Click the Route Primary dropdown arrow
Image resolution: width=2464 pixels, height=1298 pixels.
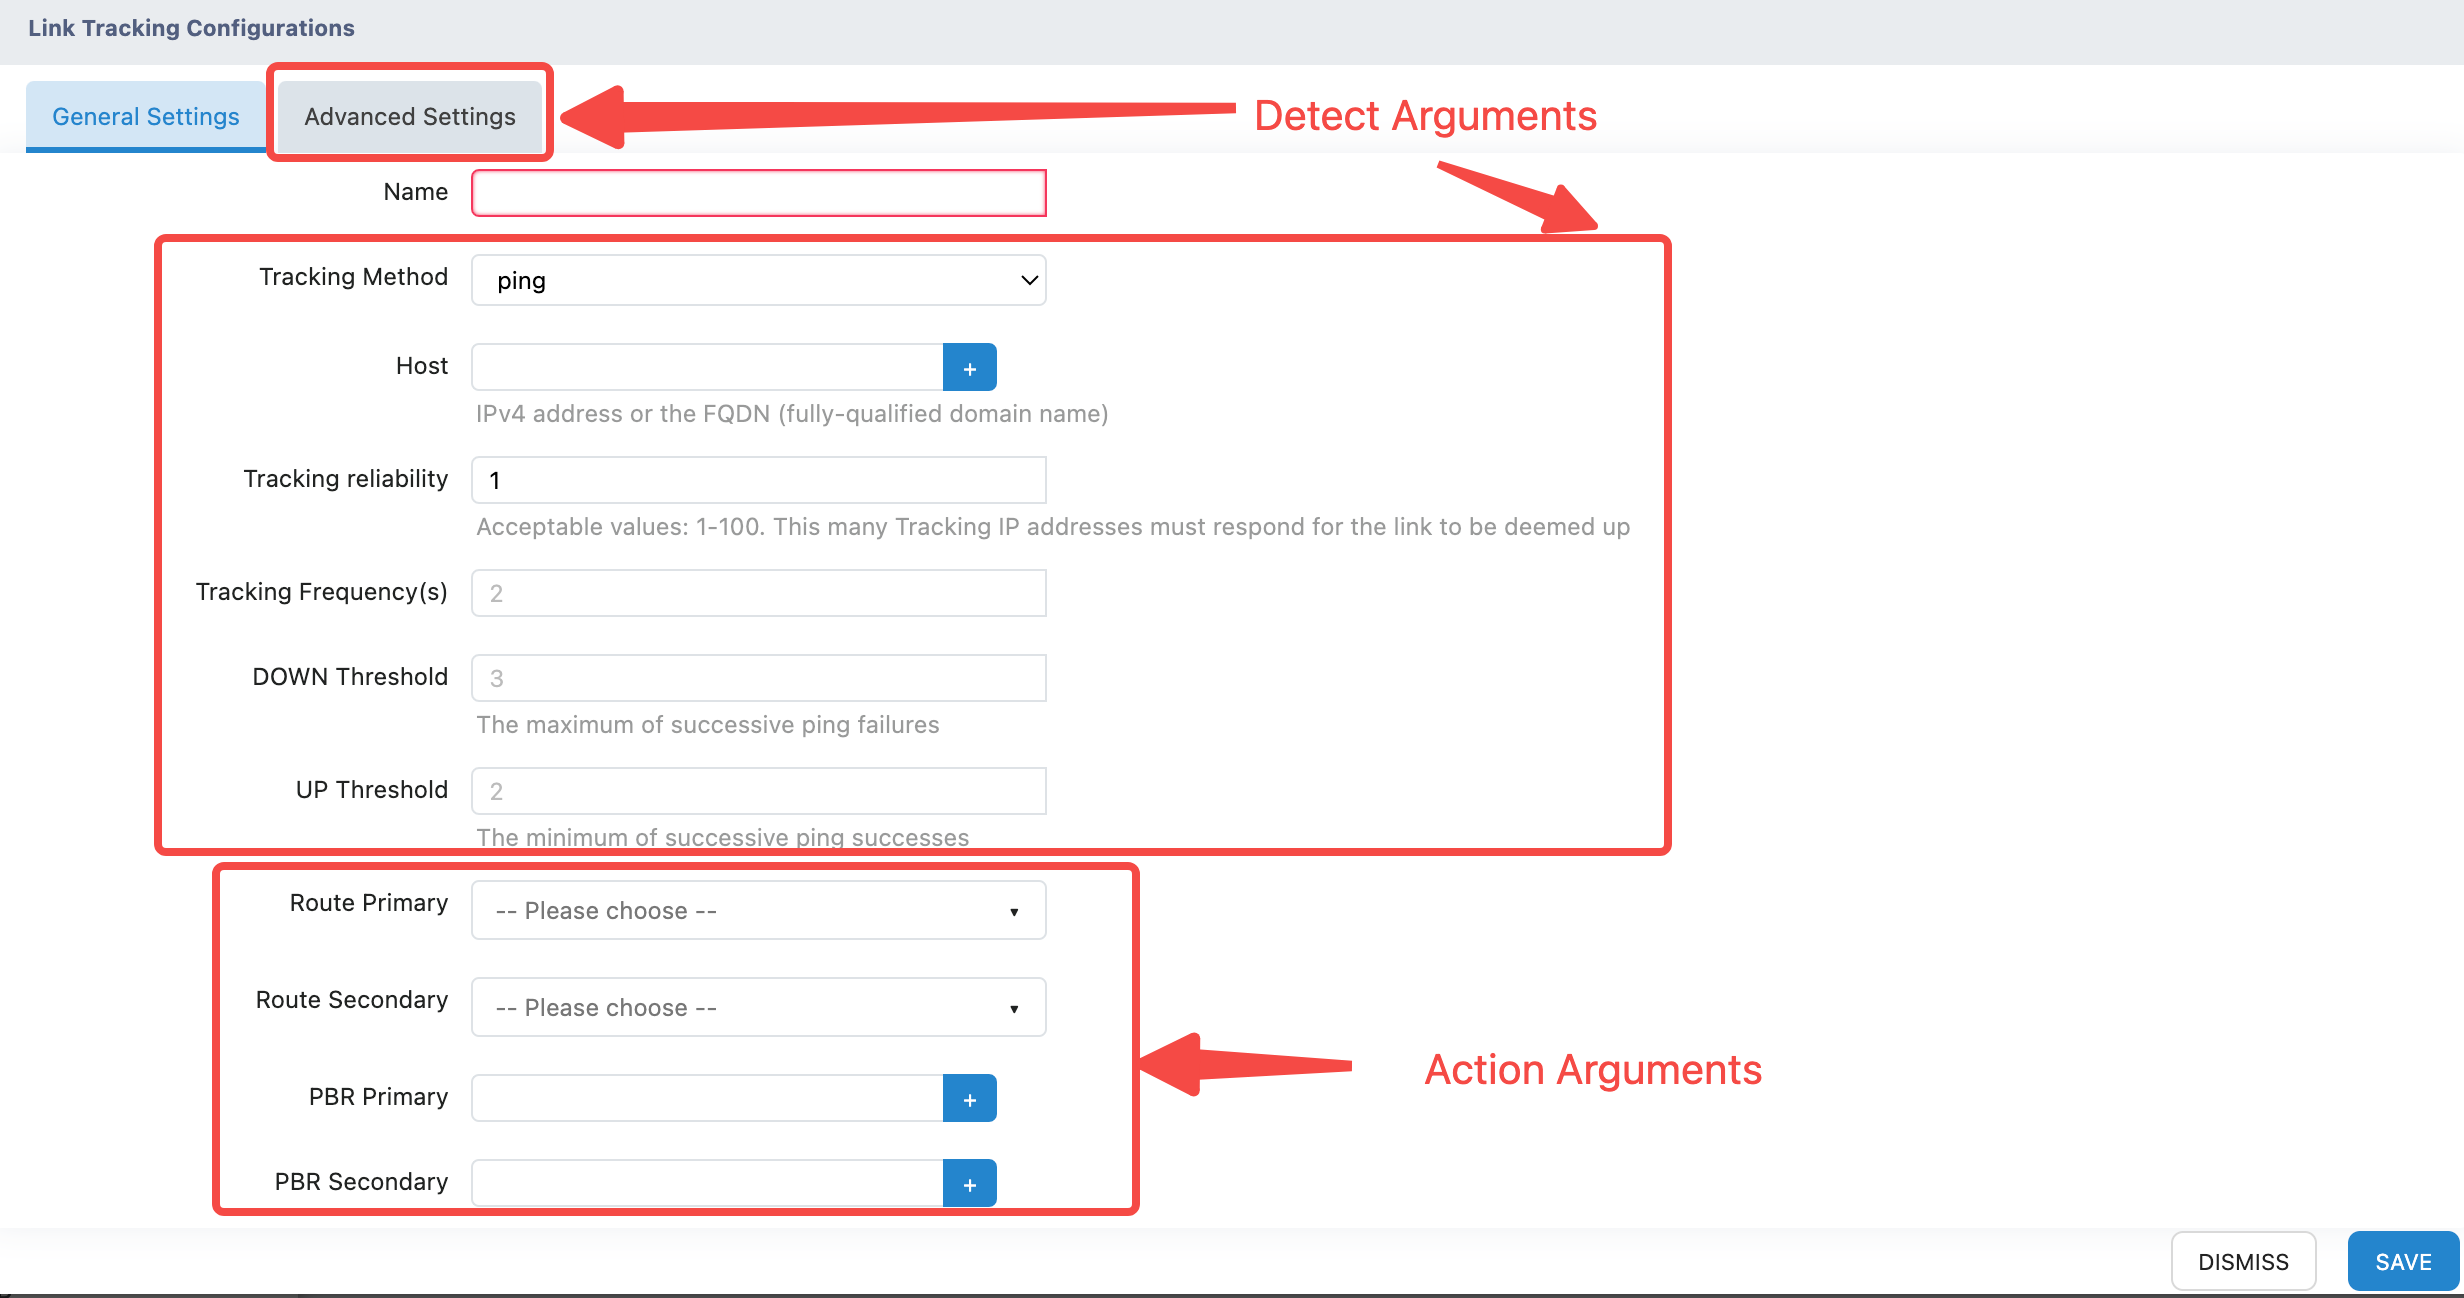(x=1014, y=911)
